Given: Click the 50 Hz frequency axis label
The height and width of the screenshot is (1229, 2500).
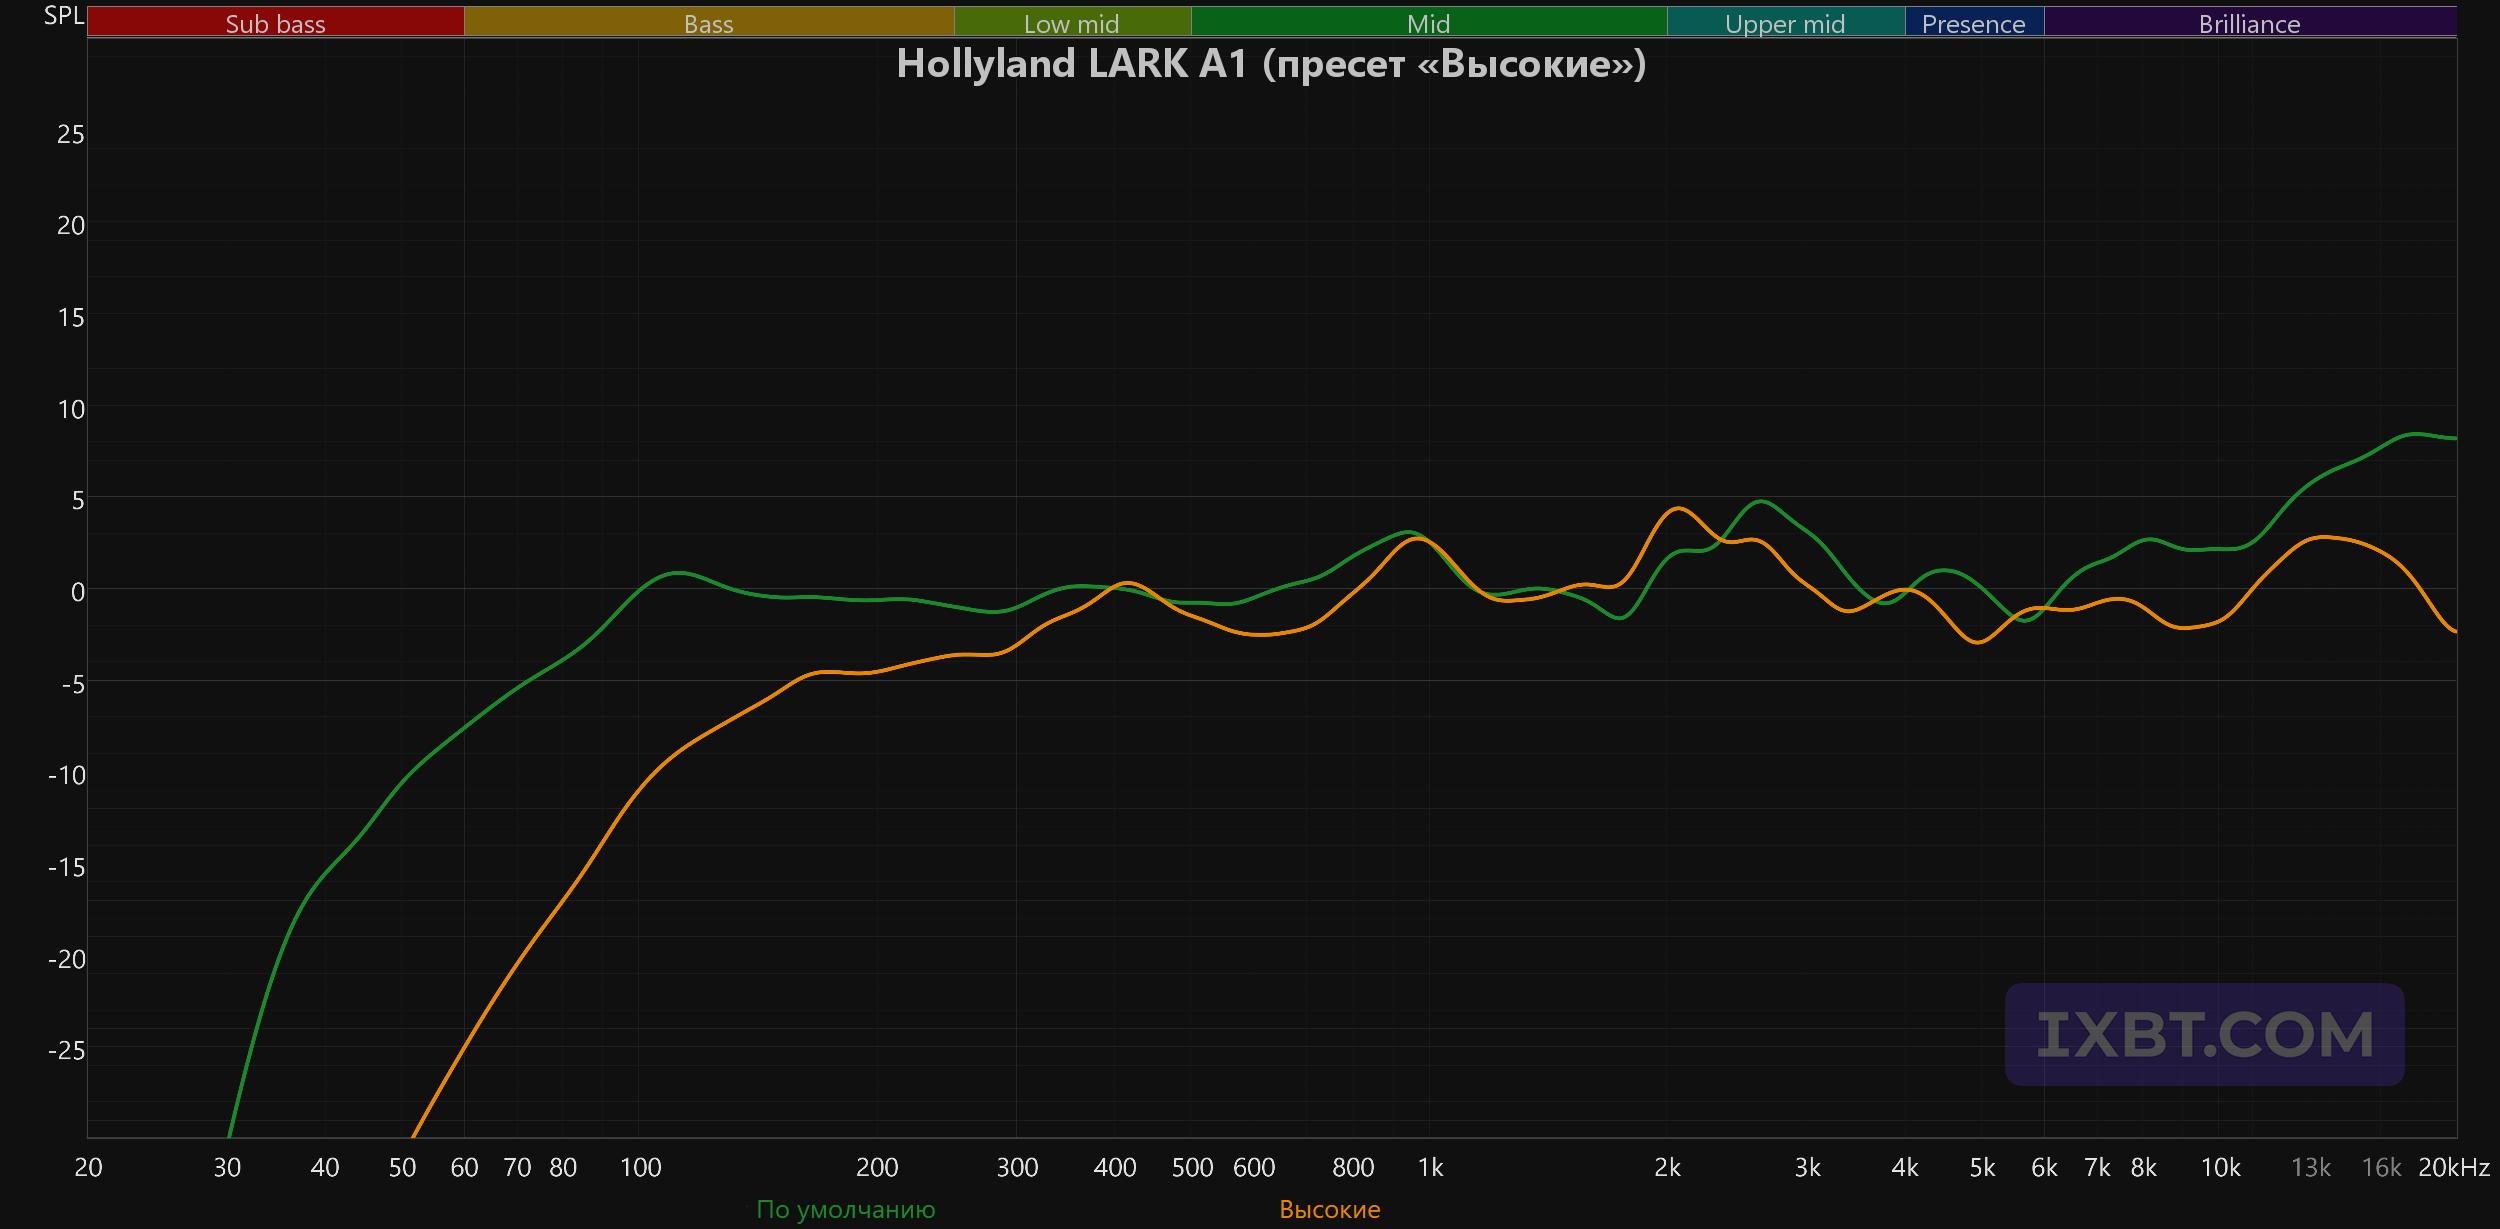Looking at the screenshot, I should point(402,1167).
